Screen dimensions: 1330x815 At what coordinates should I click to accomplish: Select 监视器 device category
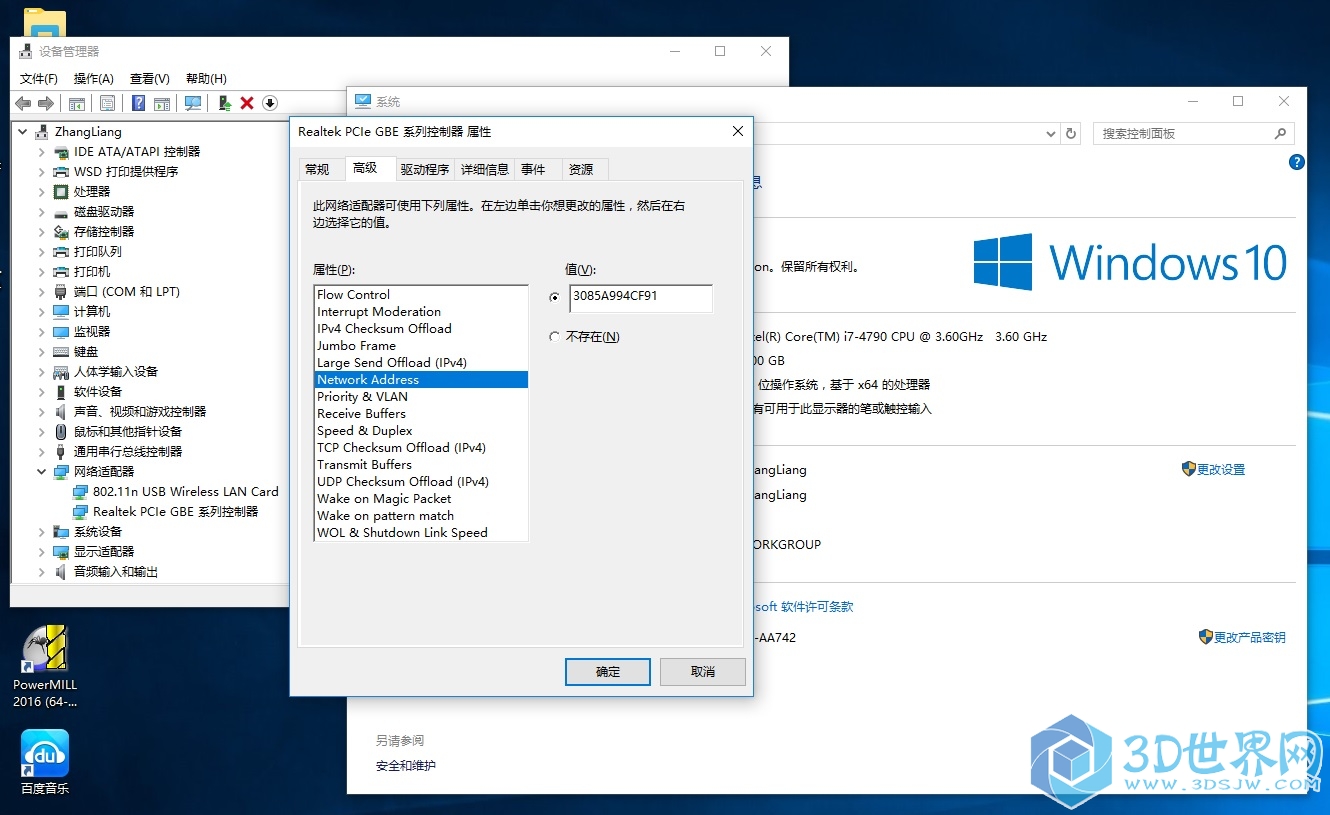pyautogui.click(x=82, y=331)
